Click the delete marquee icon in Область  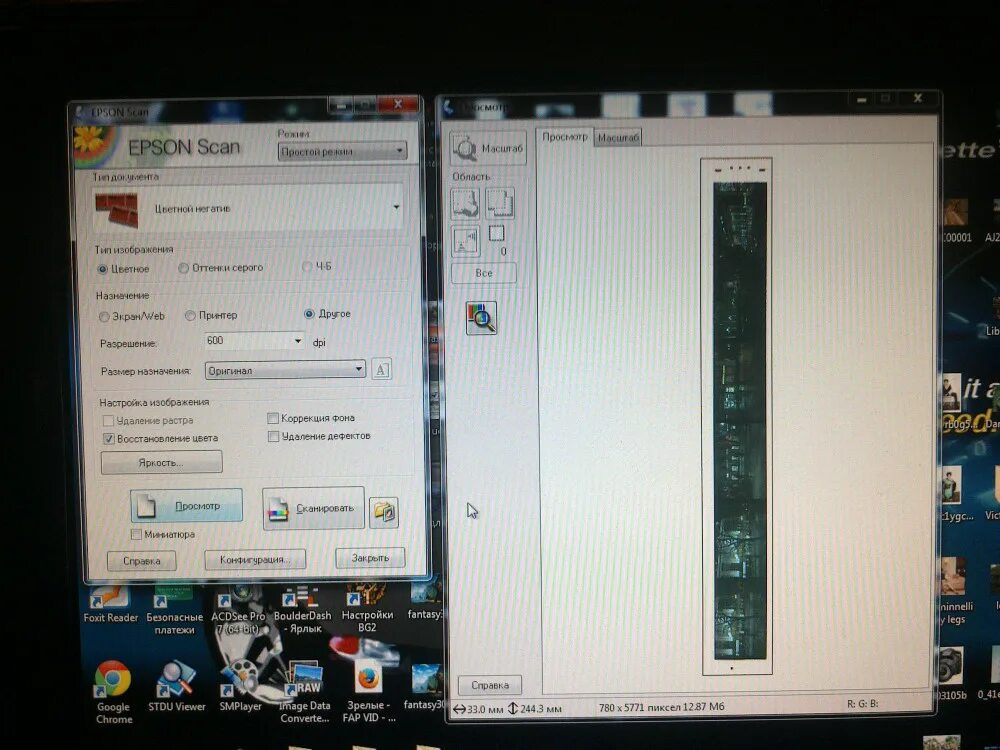pos(465,203)
